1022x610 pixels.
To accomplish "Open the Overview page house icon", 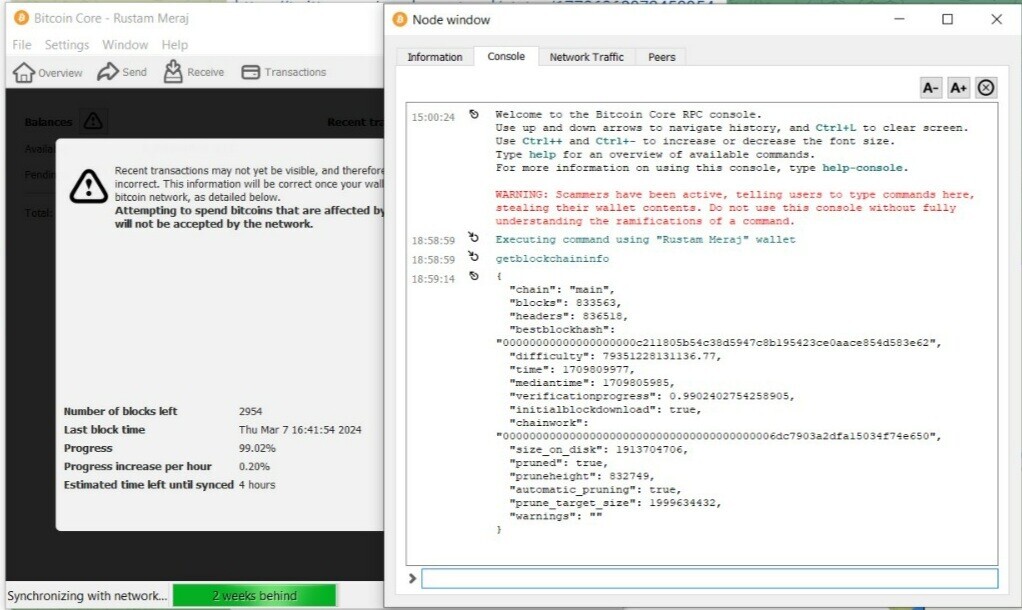I will pyautogui.click(x=23, y=72).
